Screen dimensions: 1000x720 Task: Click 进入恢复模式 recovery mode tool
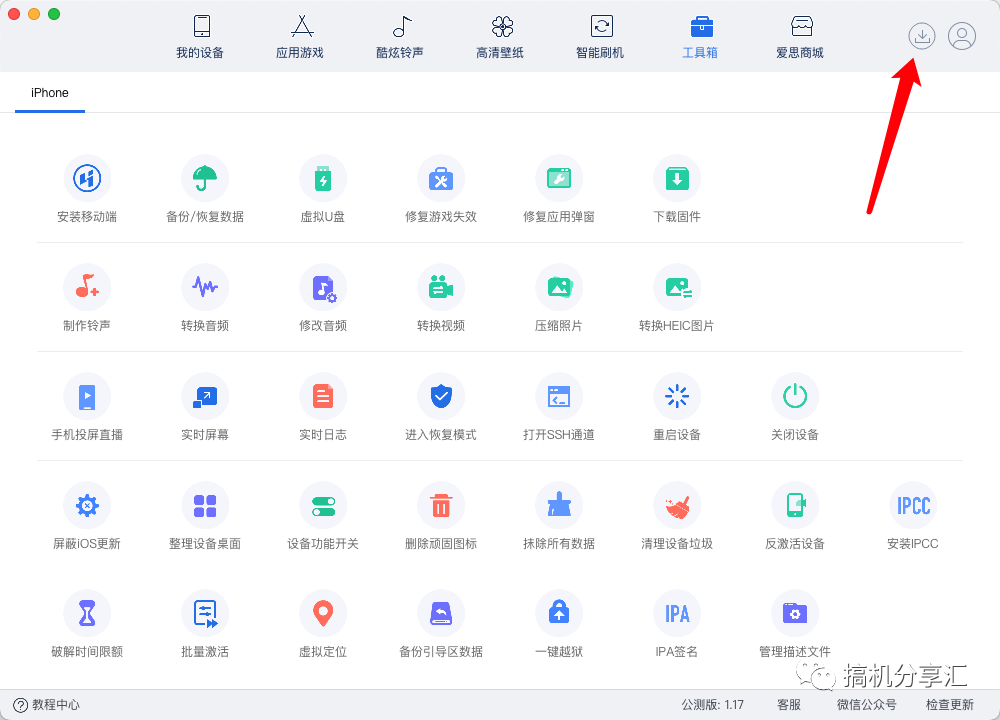pos(441,405)
